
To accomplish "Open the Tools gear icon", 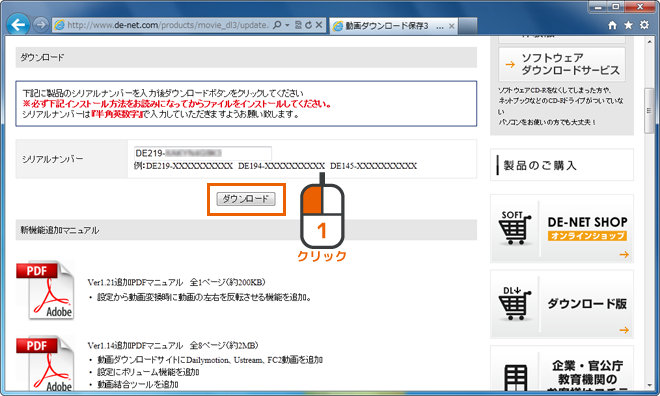I will 644,25.
